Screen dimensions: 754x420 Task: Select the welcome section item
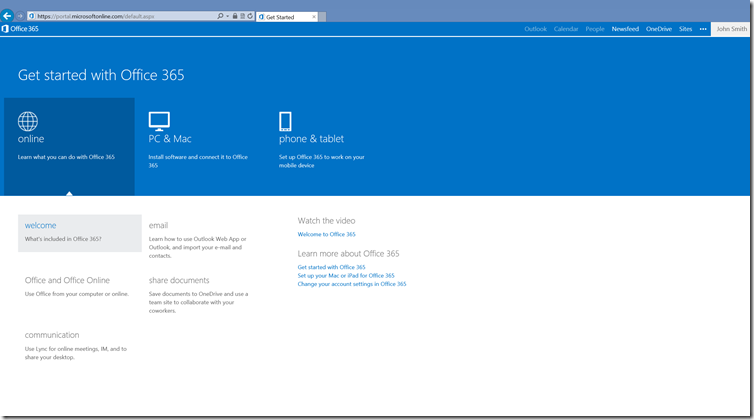pyautogui.click(x=80, y=233)
